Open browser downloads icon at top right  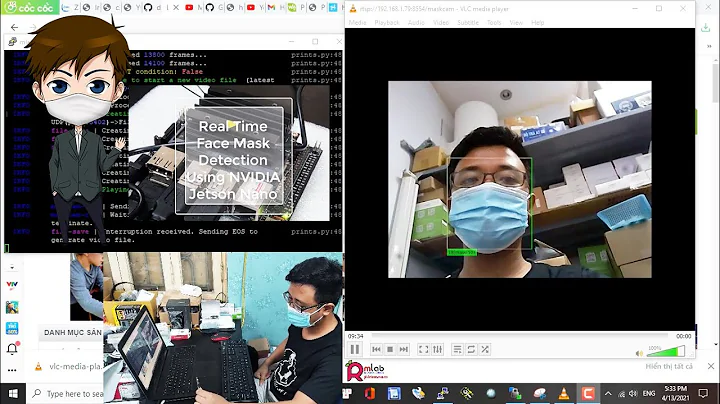point(706,28)
